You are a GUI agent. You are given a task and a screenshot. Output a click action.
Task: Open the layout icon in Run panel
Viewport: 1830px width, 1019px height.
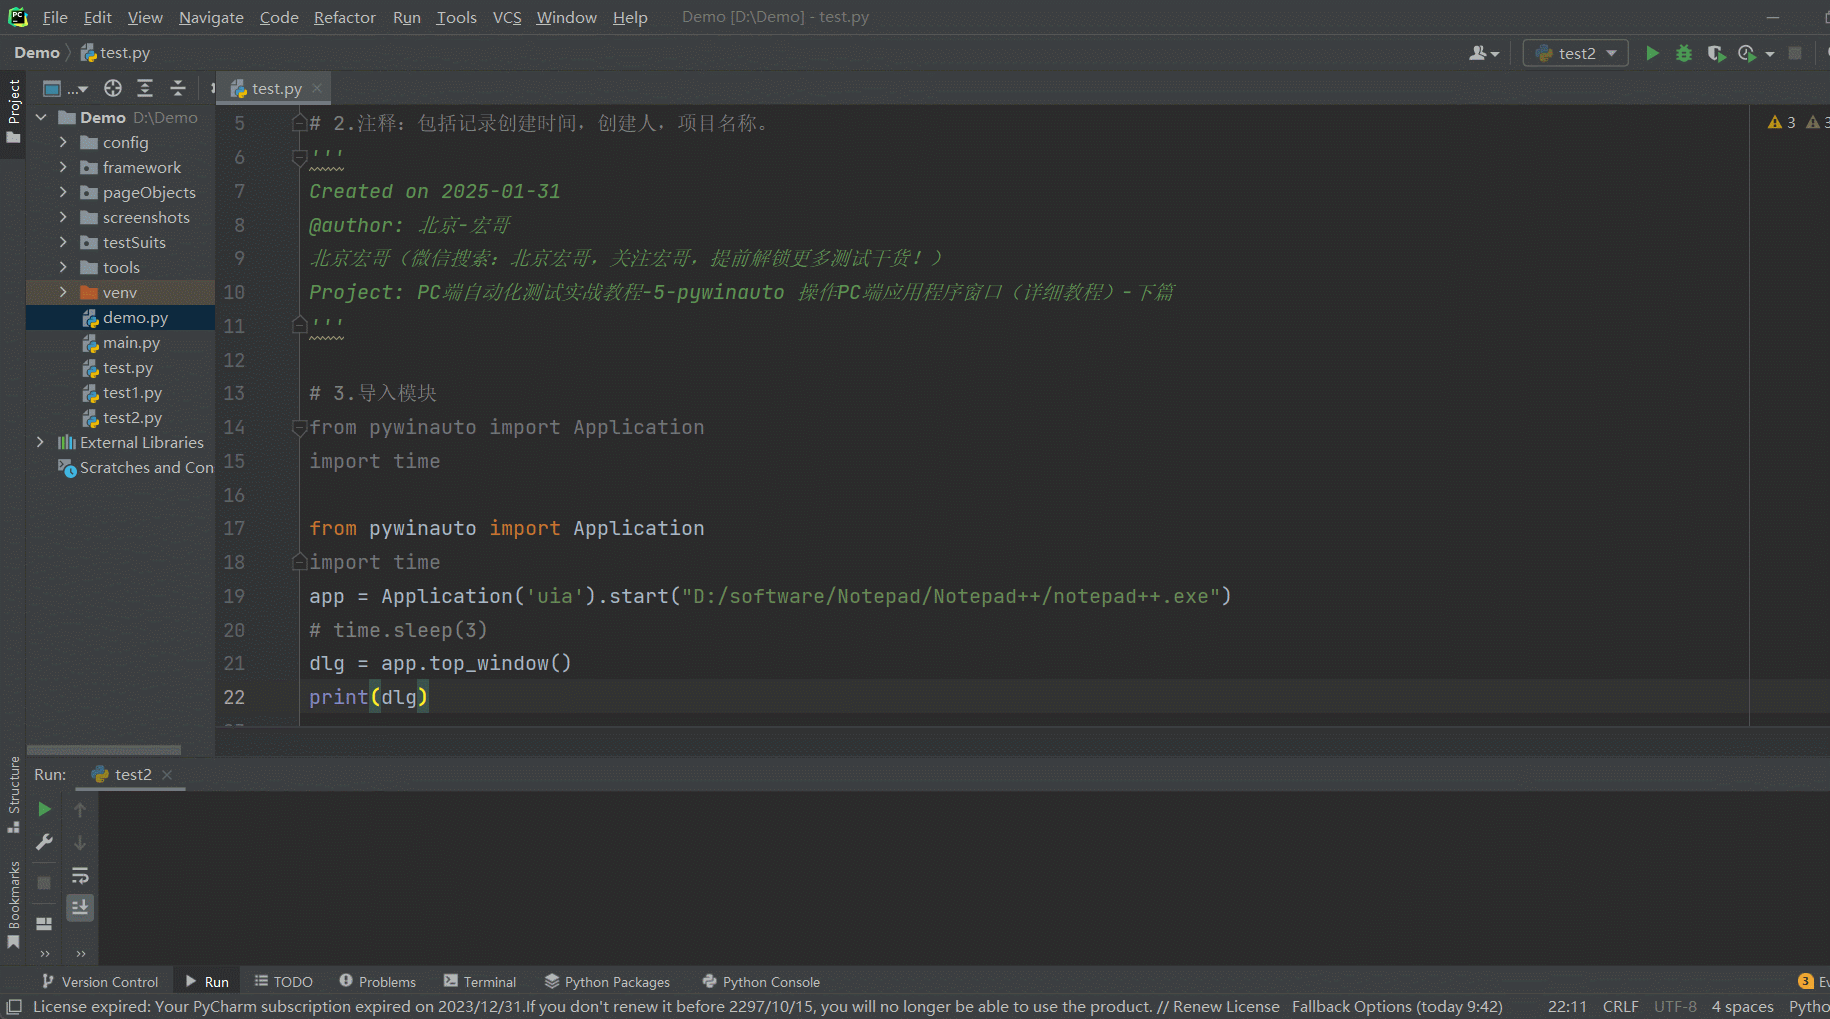pos(44,923)
